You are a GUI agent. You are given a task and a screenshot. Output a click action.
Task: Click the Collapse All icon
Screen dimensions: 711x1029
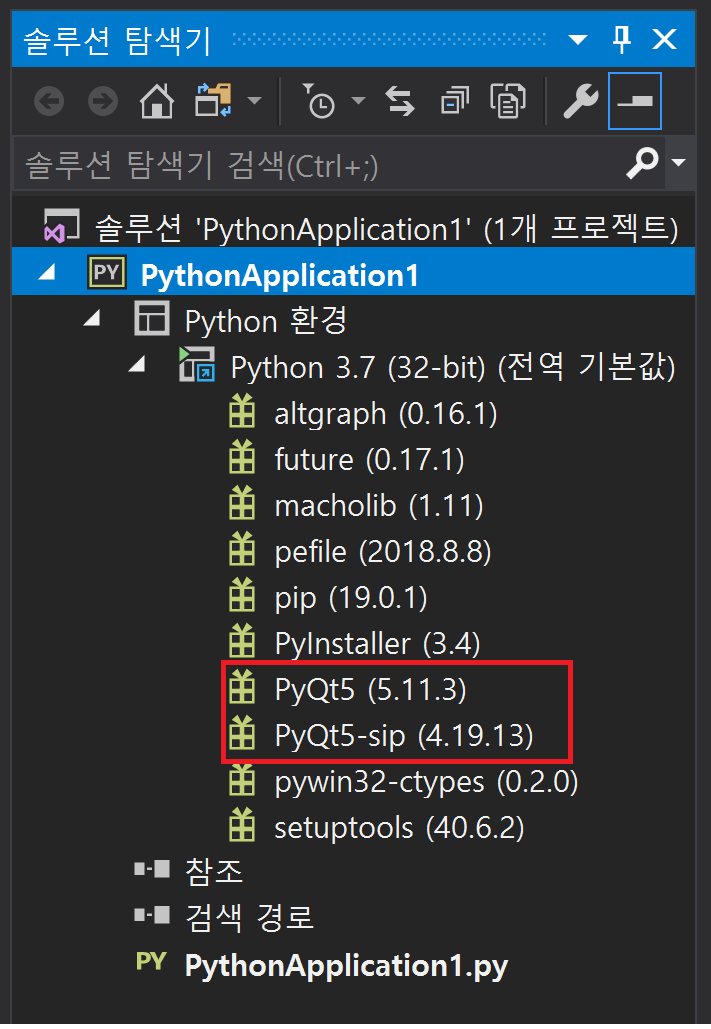pos(454,101)
